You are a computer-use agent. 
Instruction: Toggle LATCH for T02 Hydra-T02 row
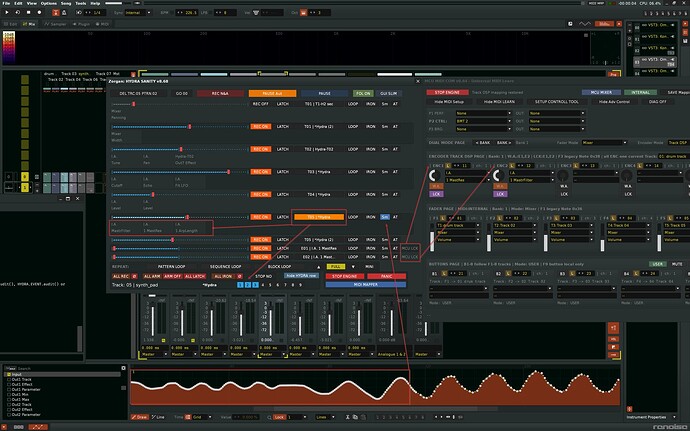(x=283, y=149)
